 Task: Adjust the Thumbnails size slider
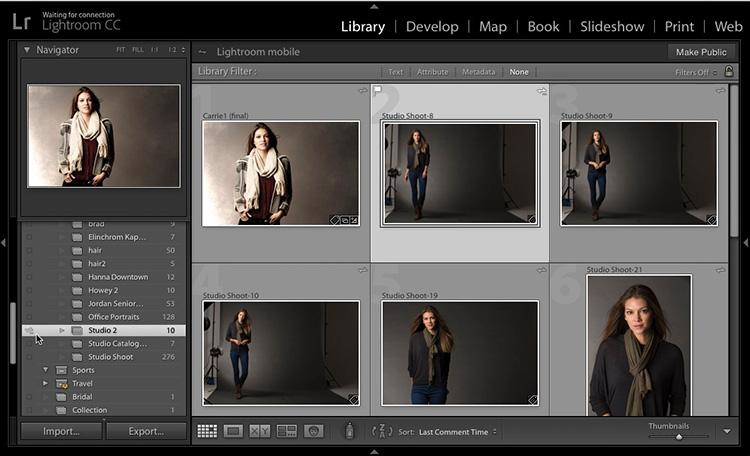(679, 436)
